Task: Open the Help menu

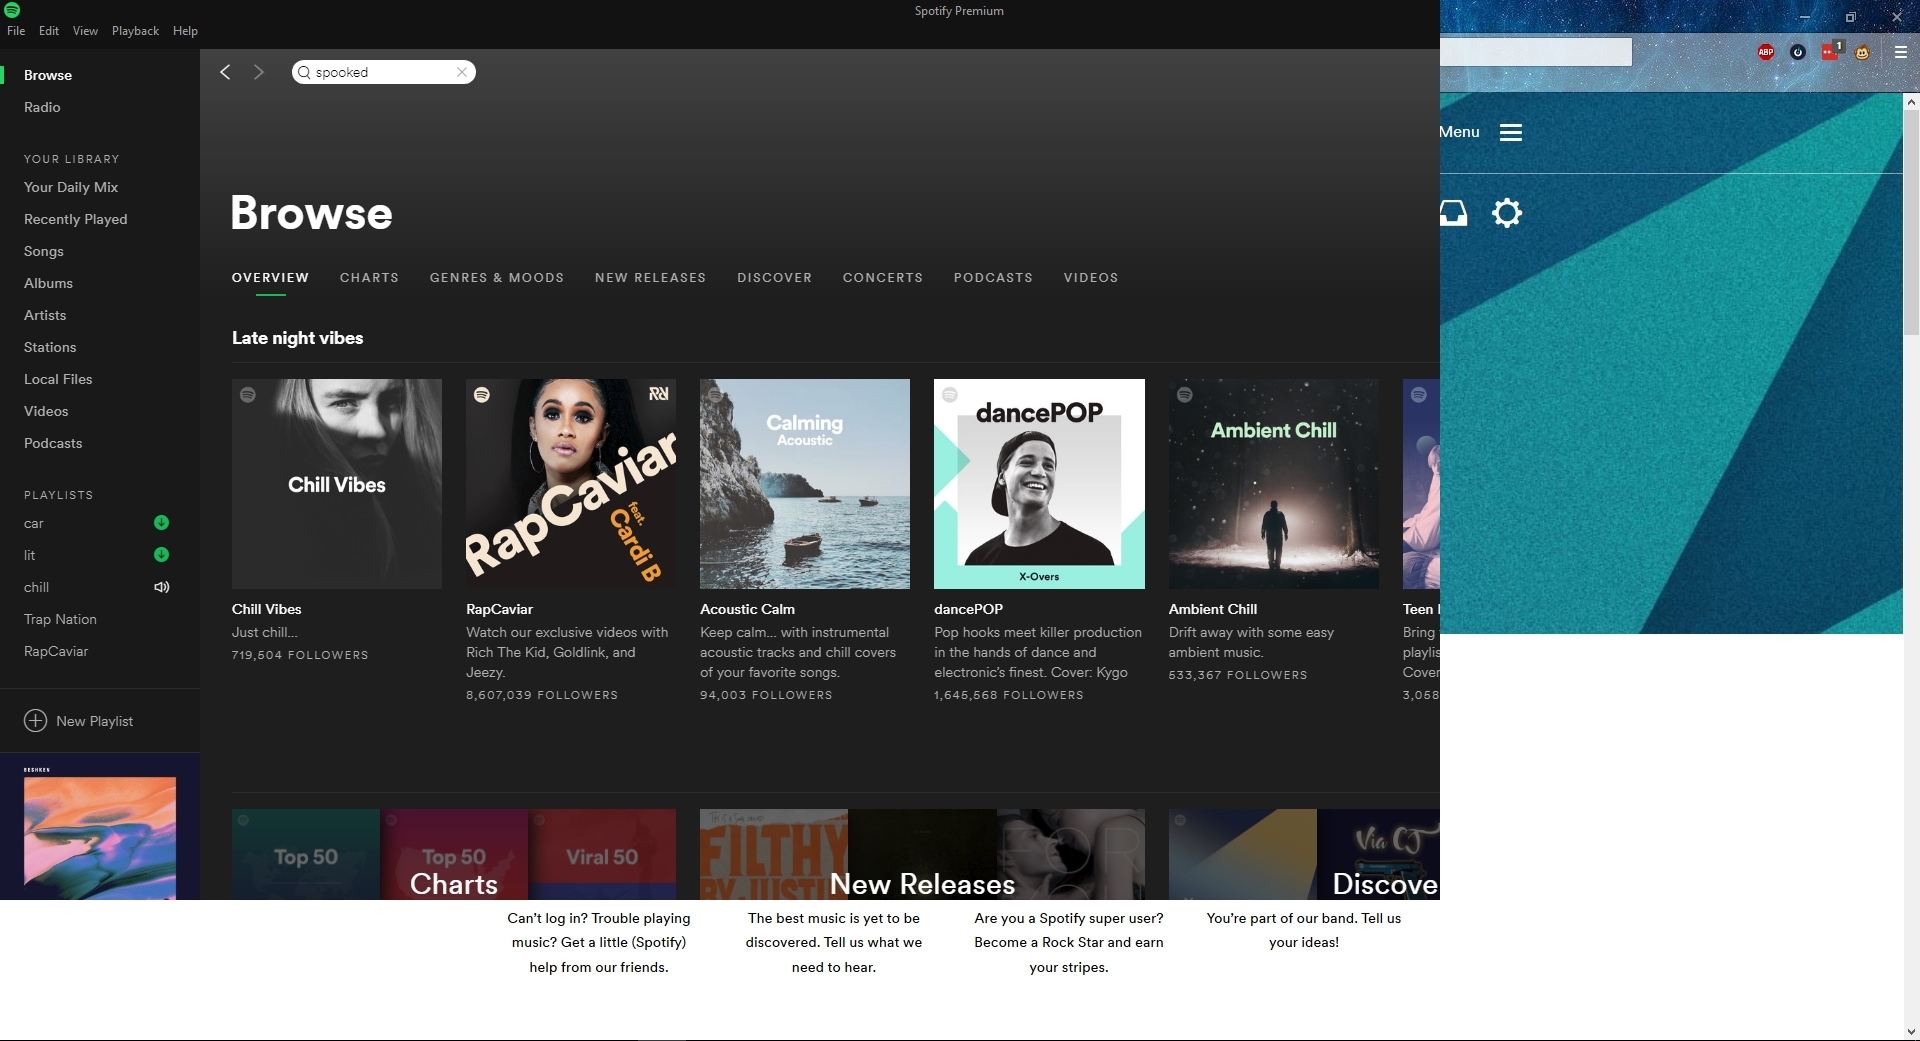Action: pyautogui.click(x=185, y=31)
